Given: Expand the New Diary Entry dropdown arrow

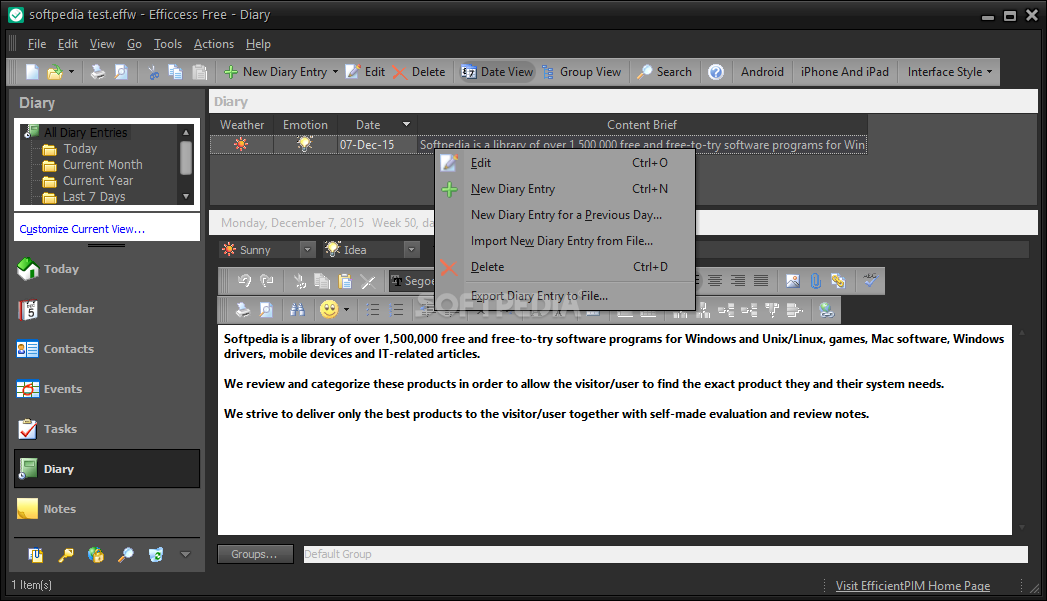Looking at the screenshot, I should [335, 71].
